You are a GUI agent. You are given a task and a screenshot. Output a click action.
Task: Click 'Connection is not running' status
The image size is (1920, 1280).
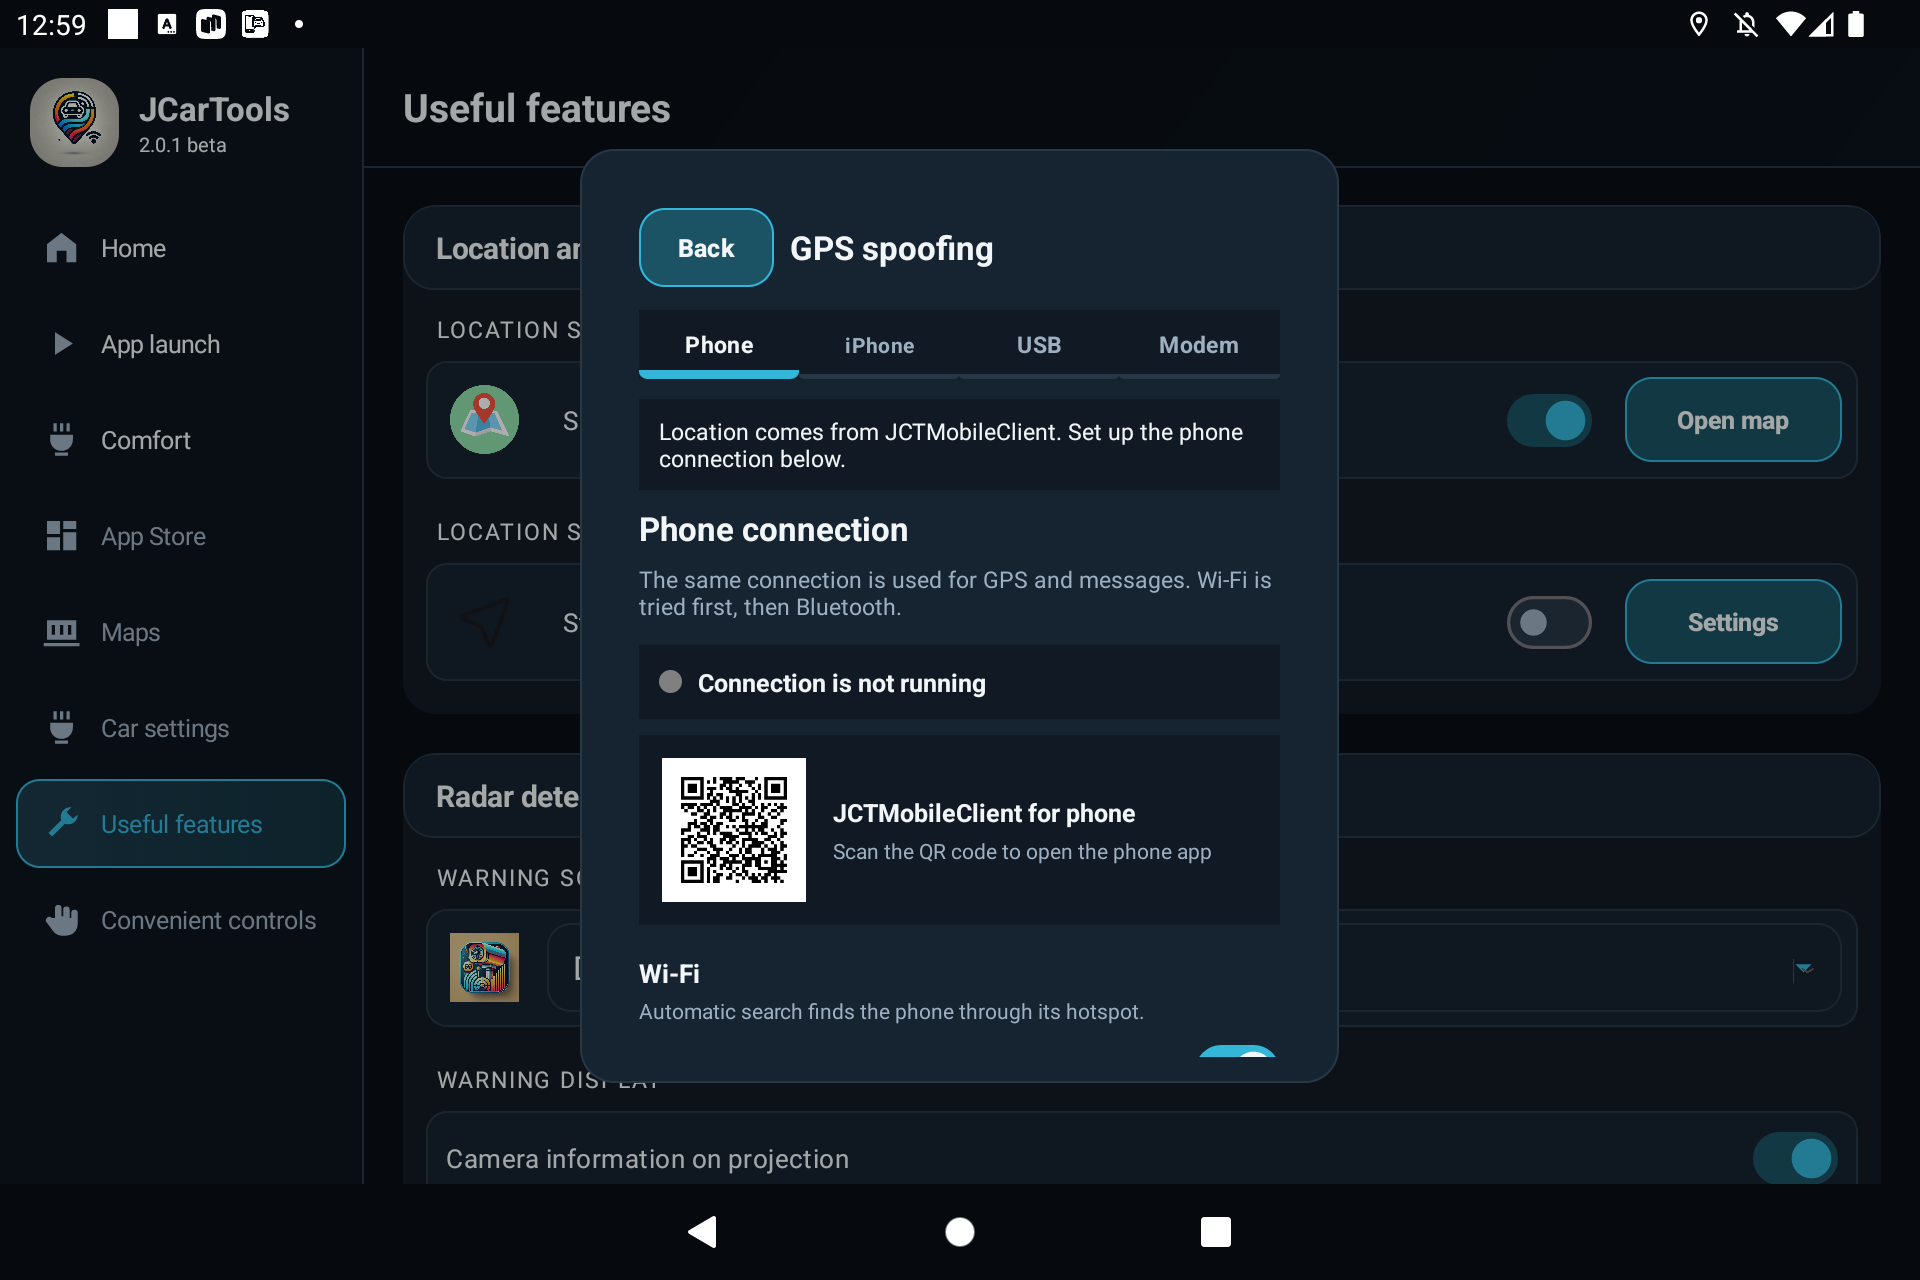[842, 683]
